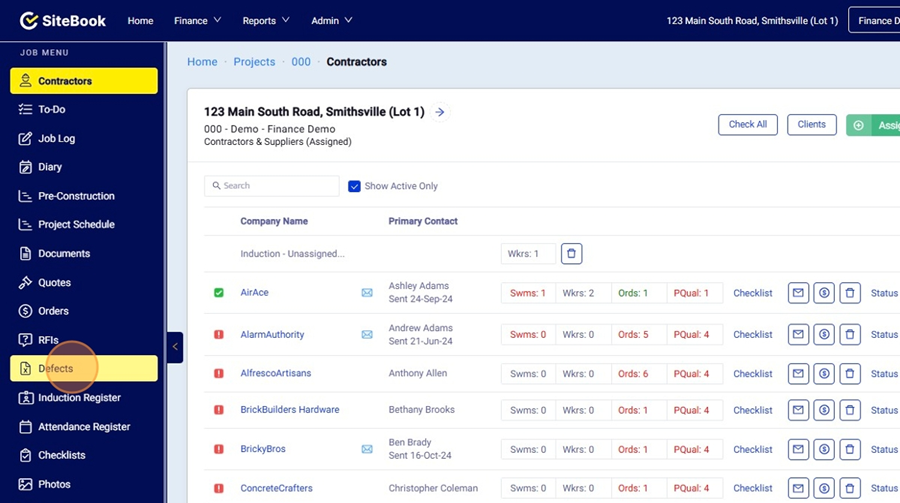Viewport: 900px width, 503px height.
Task: Click the green check icon for AirAce
Action: pyautogui.click(x=218, y=293)
